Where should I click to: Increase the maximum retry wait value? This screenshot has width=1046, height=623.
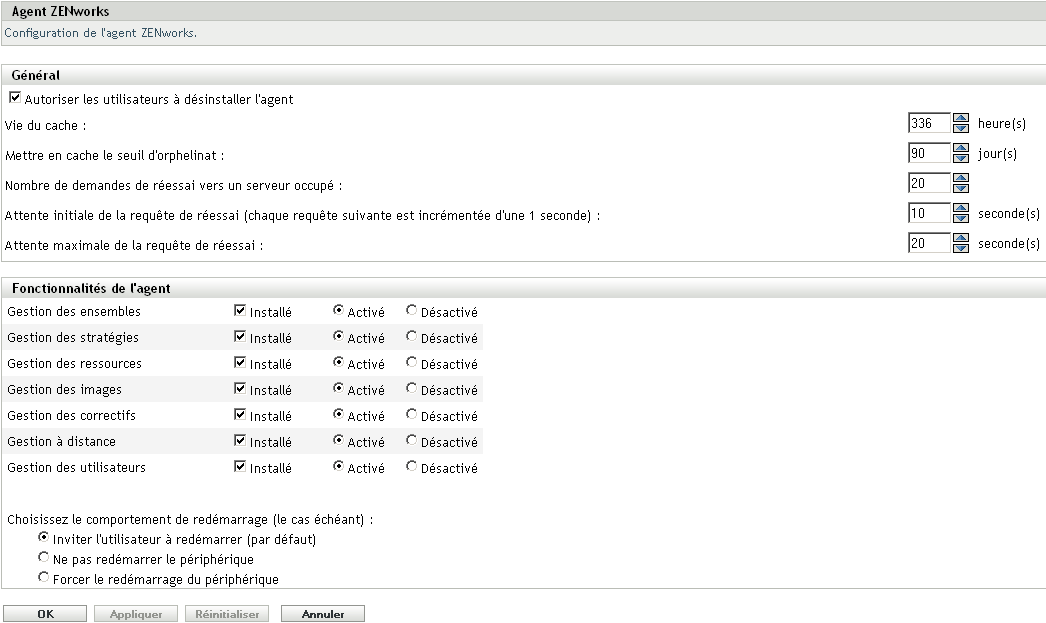coord(960,239)
